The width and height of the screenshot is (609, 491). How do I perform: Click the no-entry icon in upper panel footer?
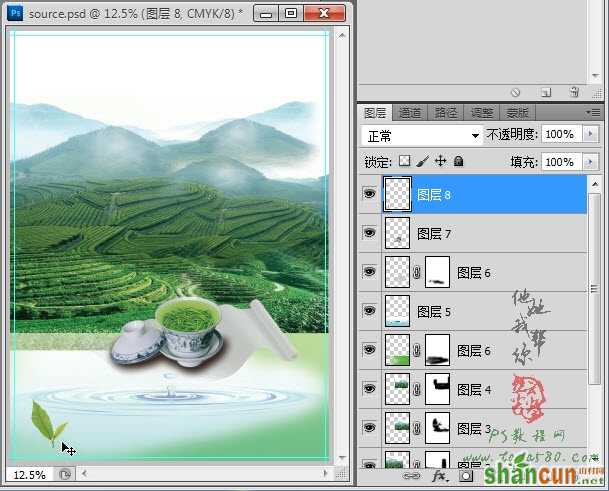pos(515,92)
